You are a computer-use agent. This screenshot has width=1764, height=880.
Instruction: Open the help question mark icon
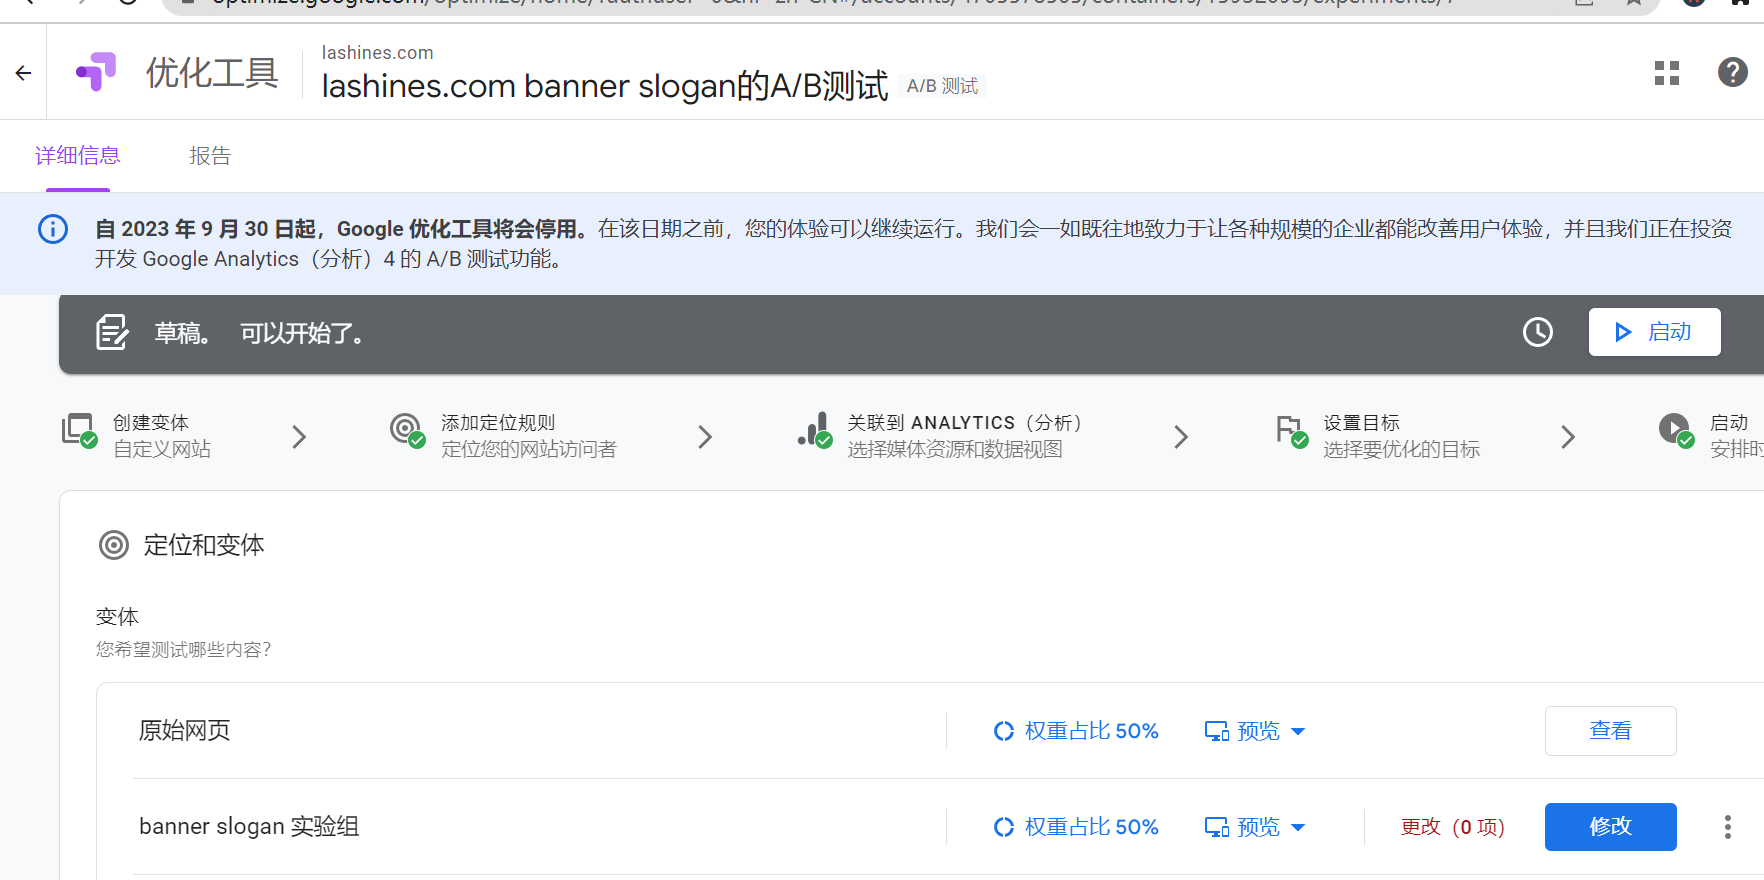[x=1733, y=72]
